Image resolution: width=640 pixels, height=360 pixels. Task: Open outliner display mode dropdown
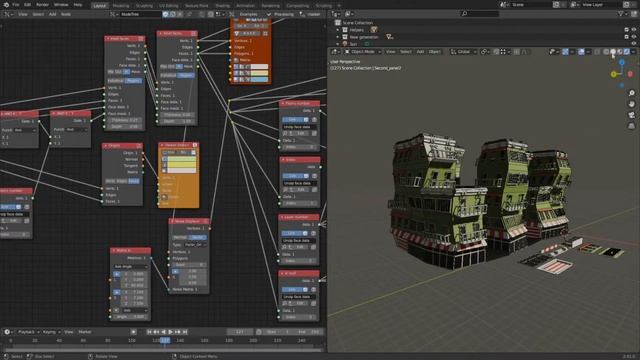pos(350,14)
